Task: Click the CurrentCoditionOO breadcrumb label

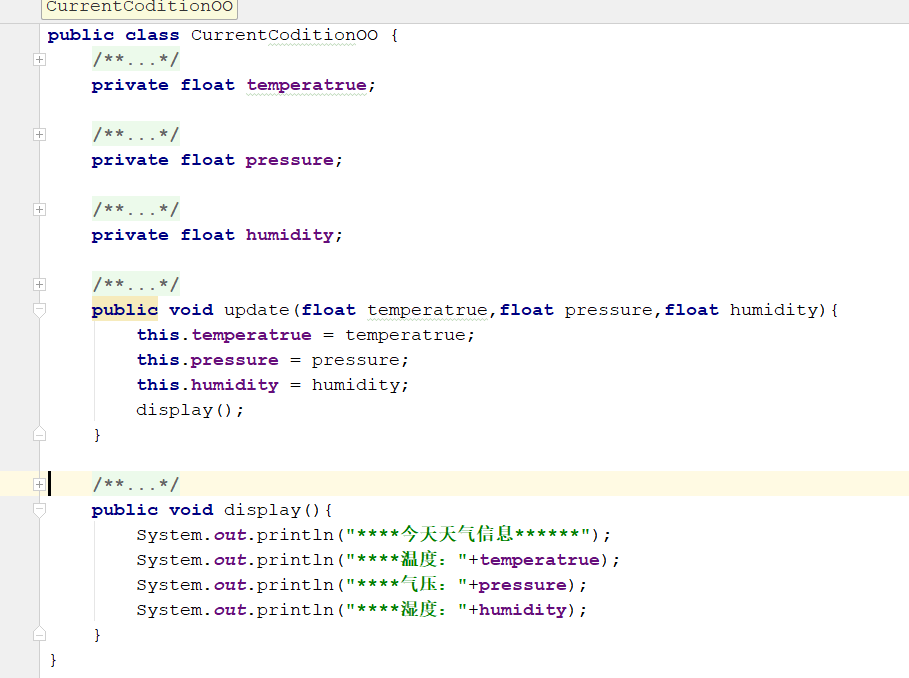Action: (x=139, y=8)
